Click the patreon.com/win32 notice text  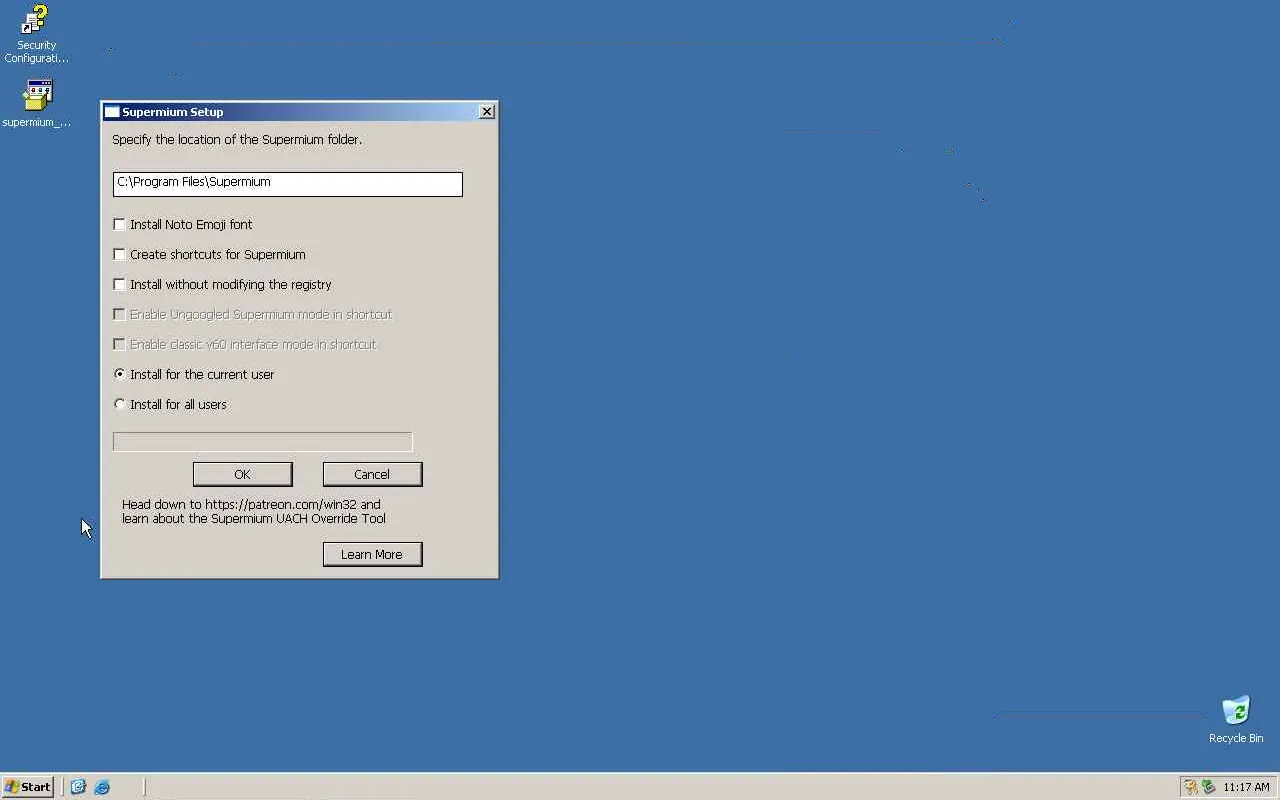(254, 512)
